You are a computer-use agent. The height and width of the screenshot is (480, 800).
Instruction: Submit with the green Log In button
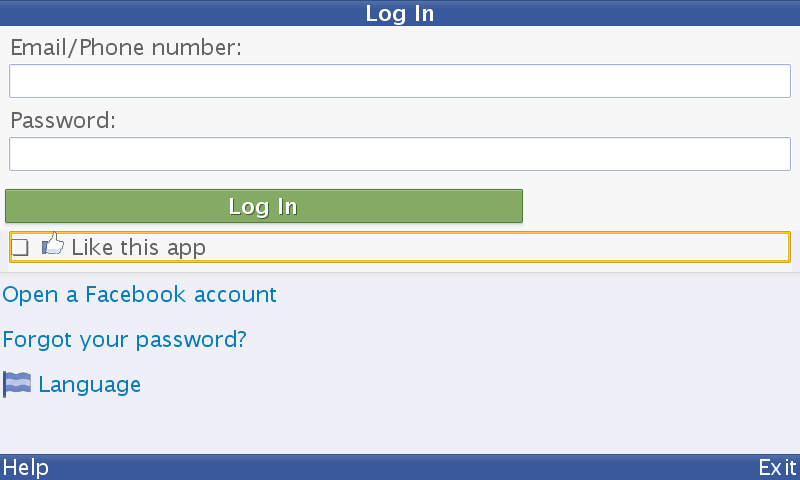point(264,206)
